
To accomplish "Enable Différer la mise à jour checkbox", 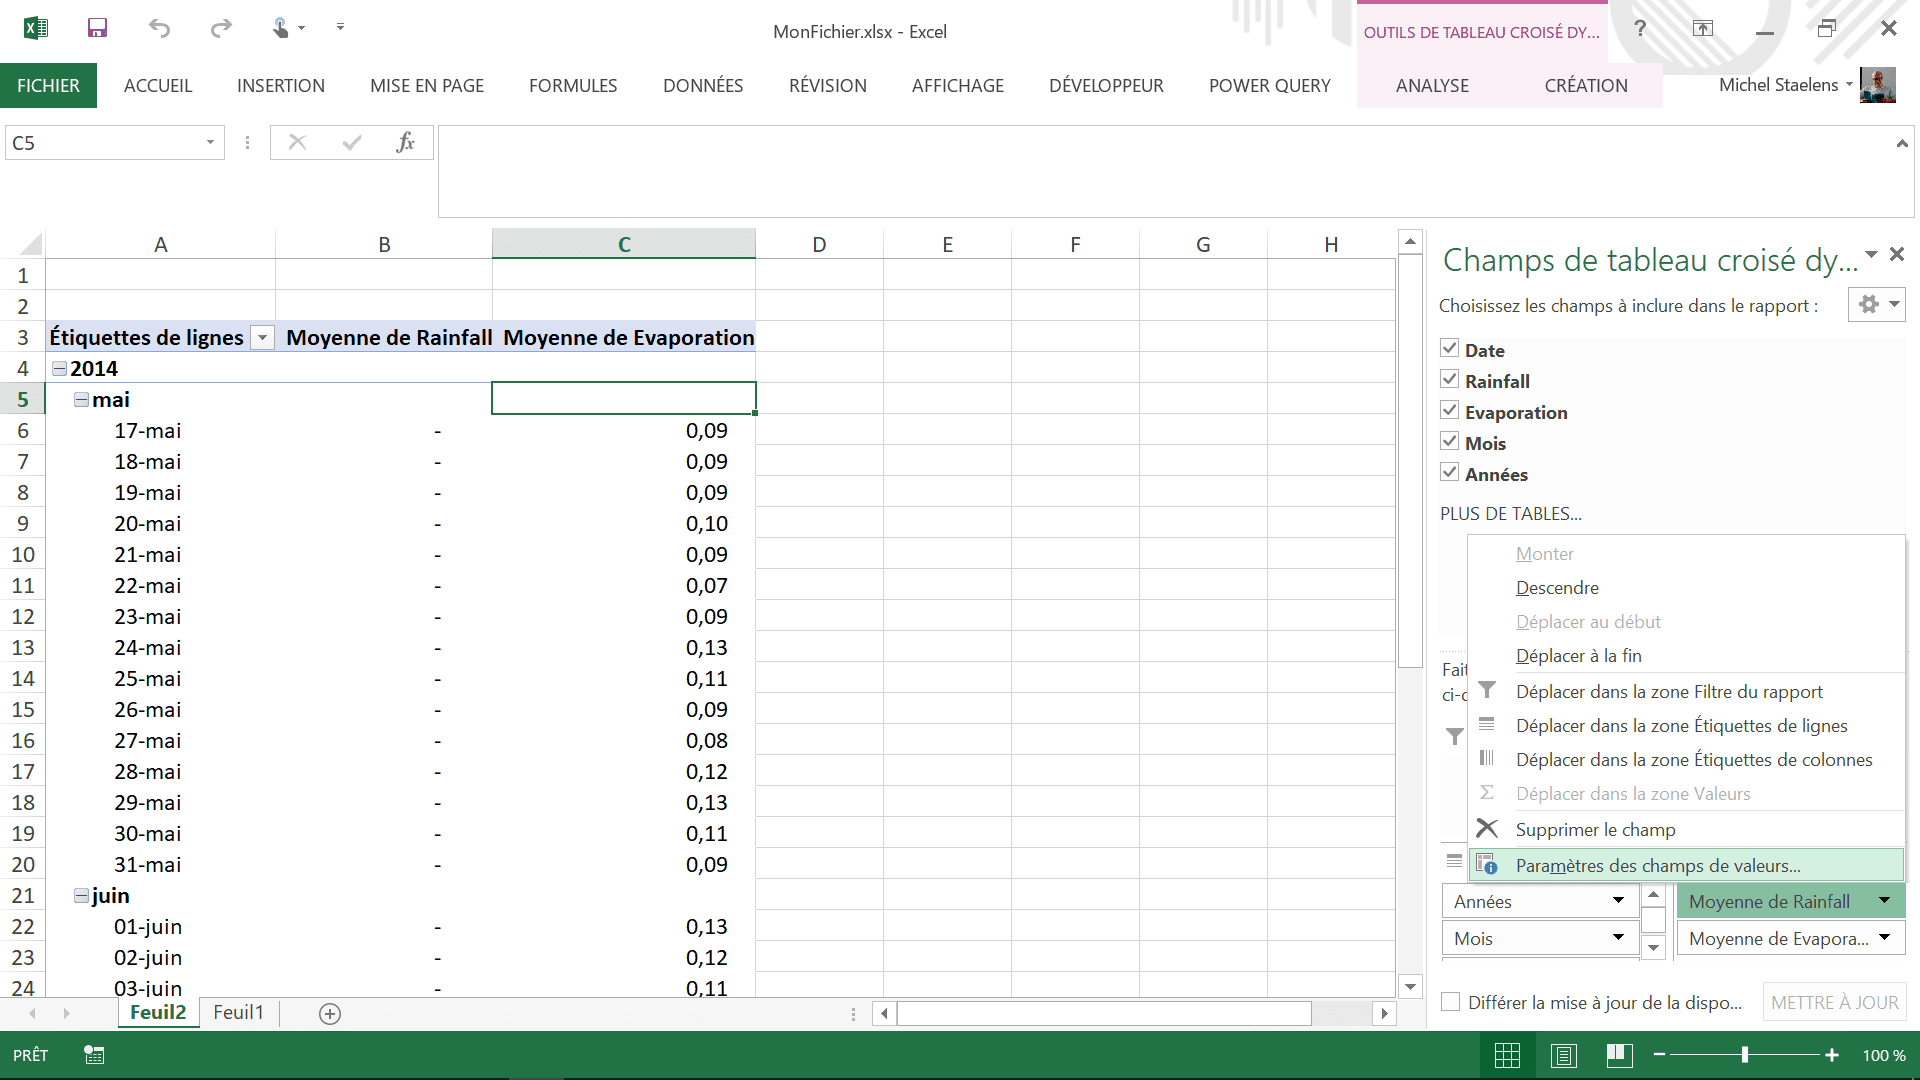I will (1450, 1002).
